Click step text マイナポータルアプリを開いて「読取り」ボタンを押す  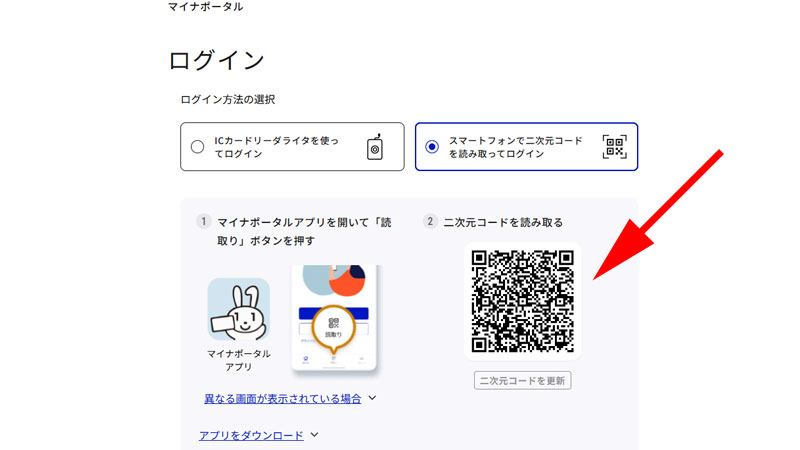coord(304,232)
